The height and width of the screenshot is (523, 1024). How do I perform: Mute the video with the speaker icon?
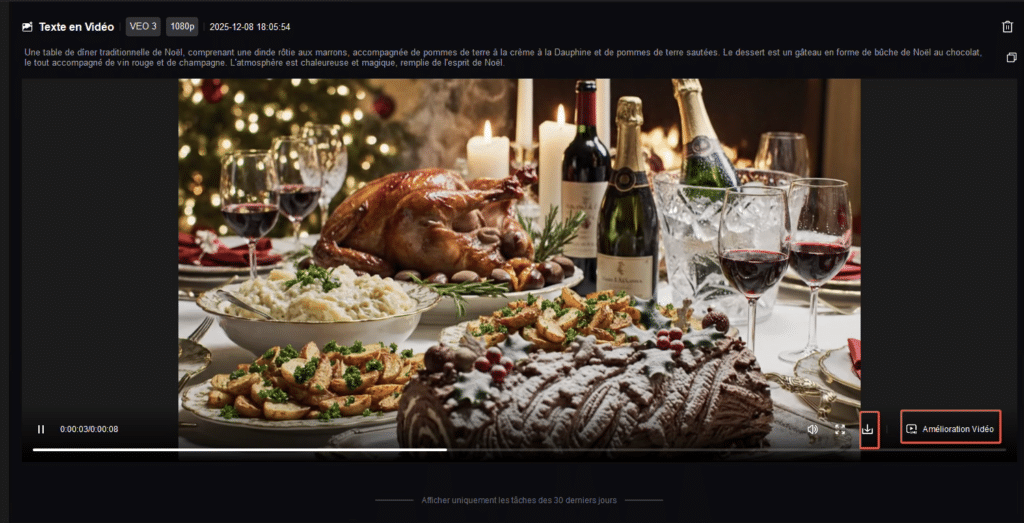pyautogui.click(x=812, y=430)
